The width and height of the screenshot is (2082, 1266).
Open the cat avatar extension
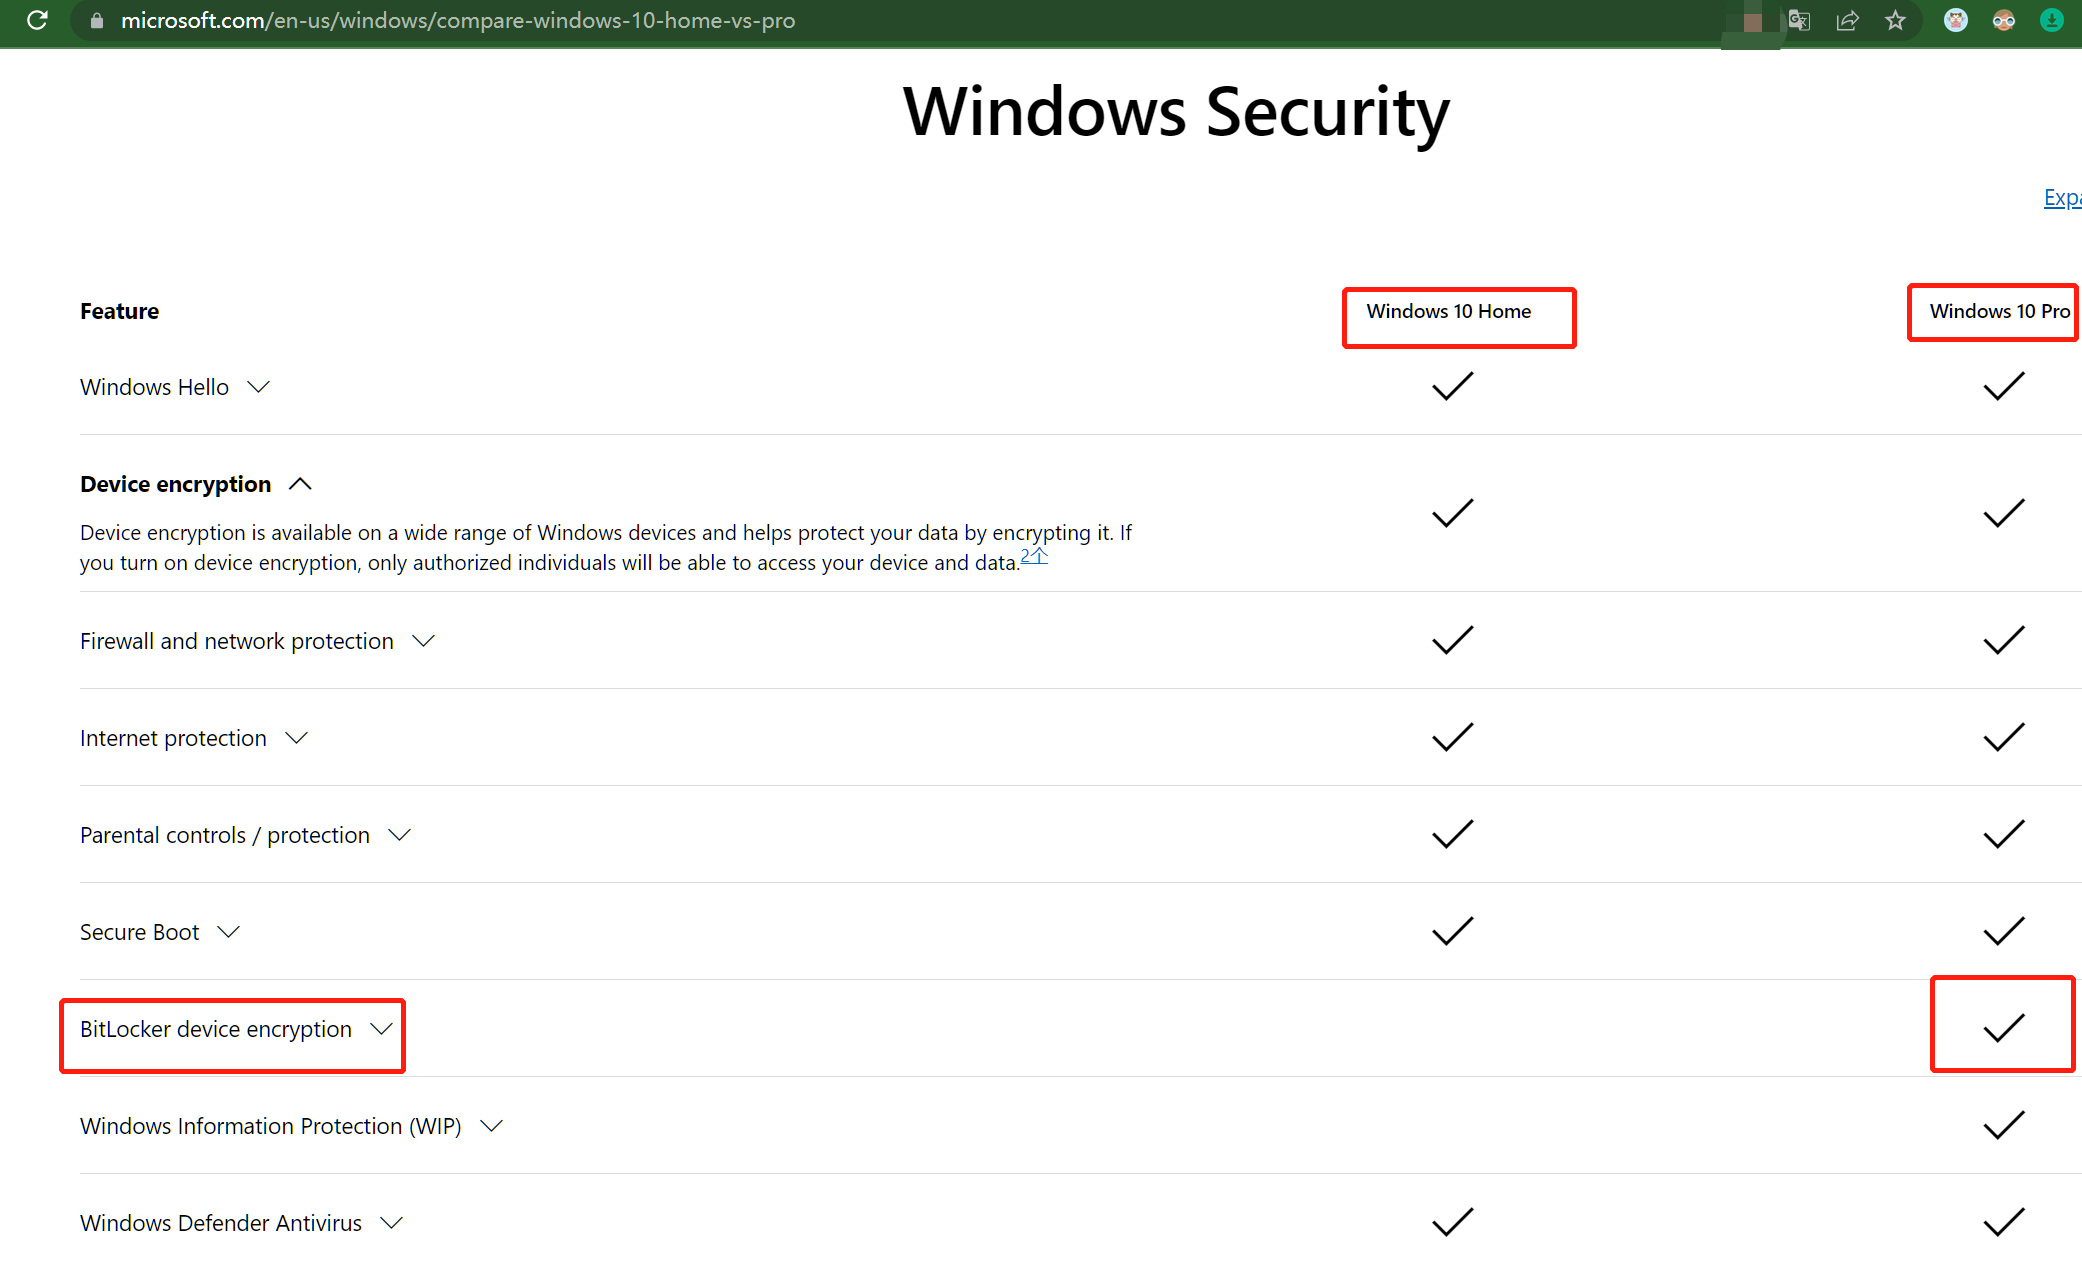(x=1956, y=20)
